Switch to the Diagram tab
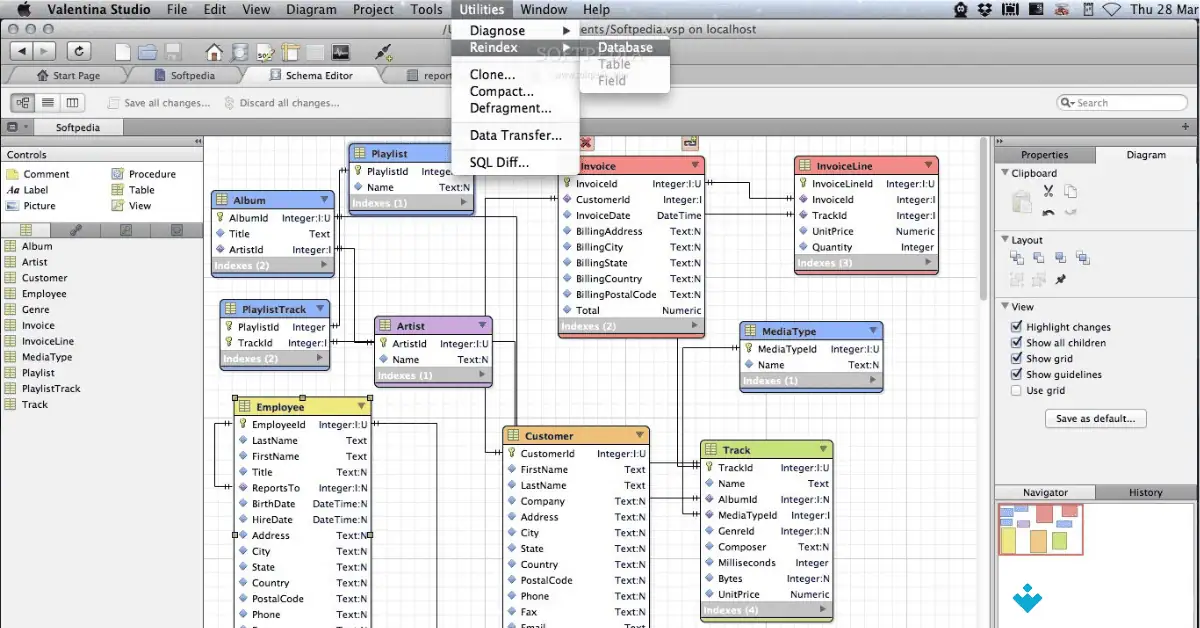 click(1145, 155)
